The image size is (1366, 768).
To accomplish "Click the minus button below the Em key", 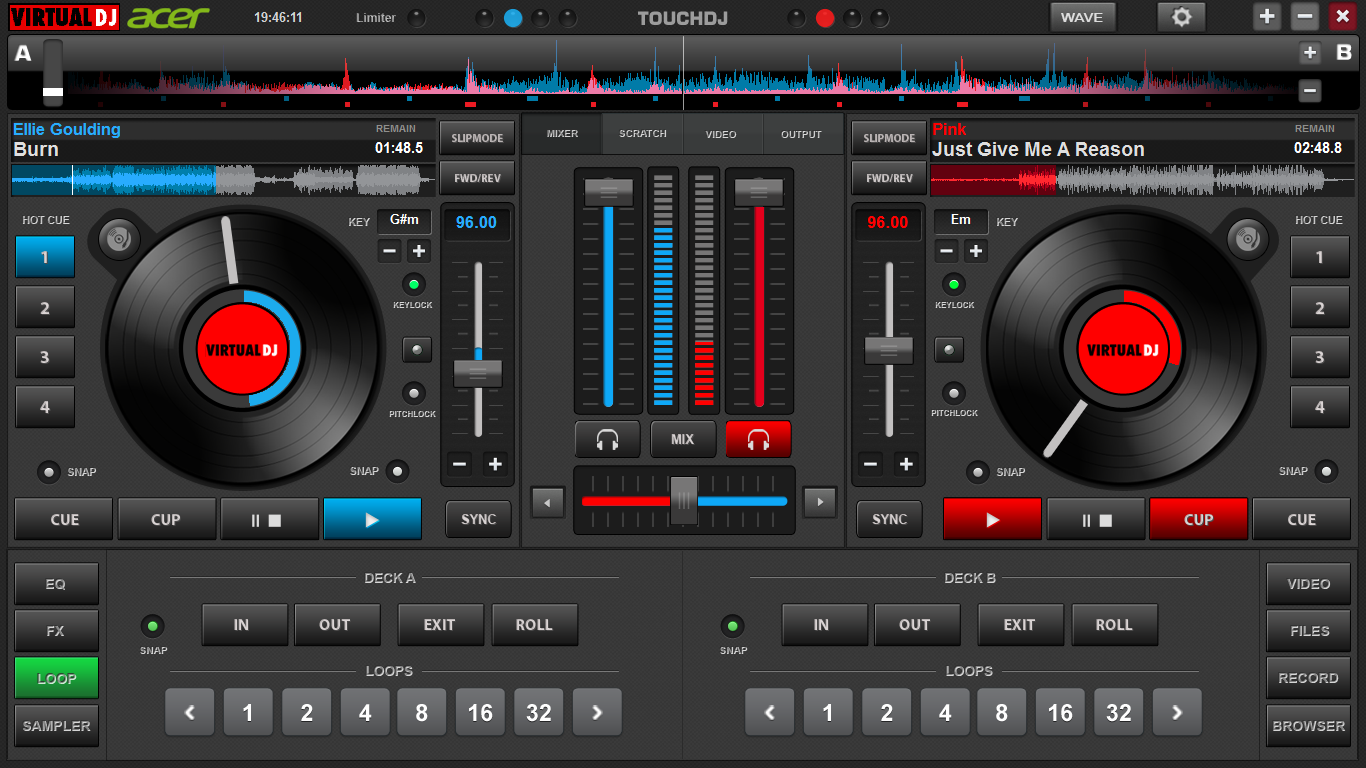I will (947, 251).
